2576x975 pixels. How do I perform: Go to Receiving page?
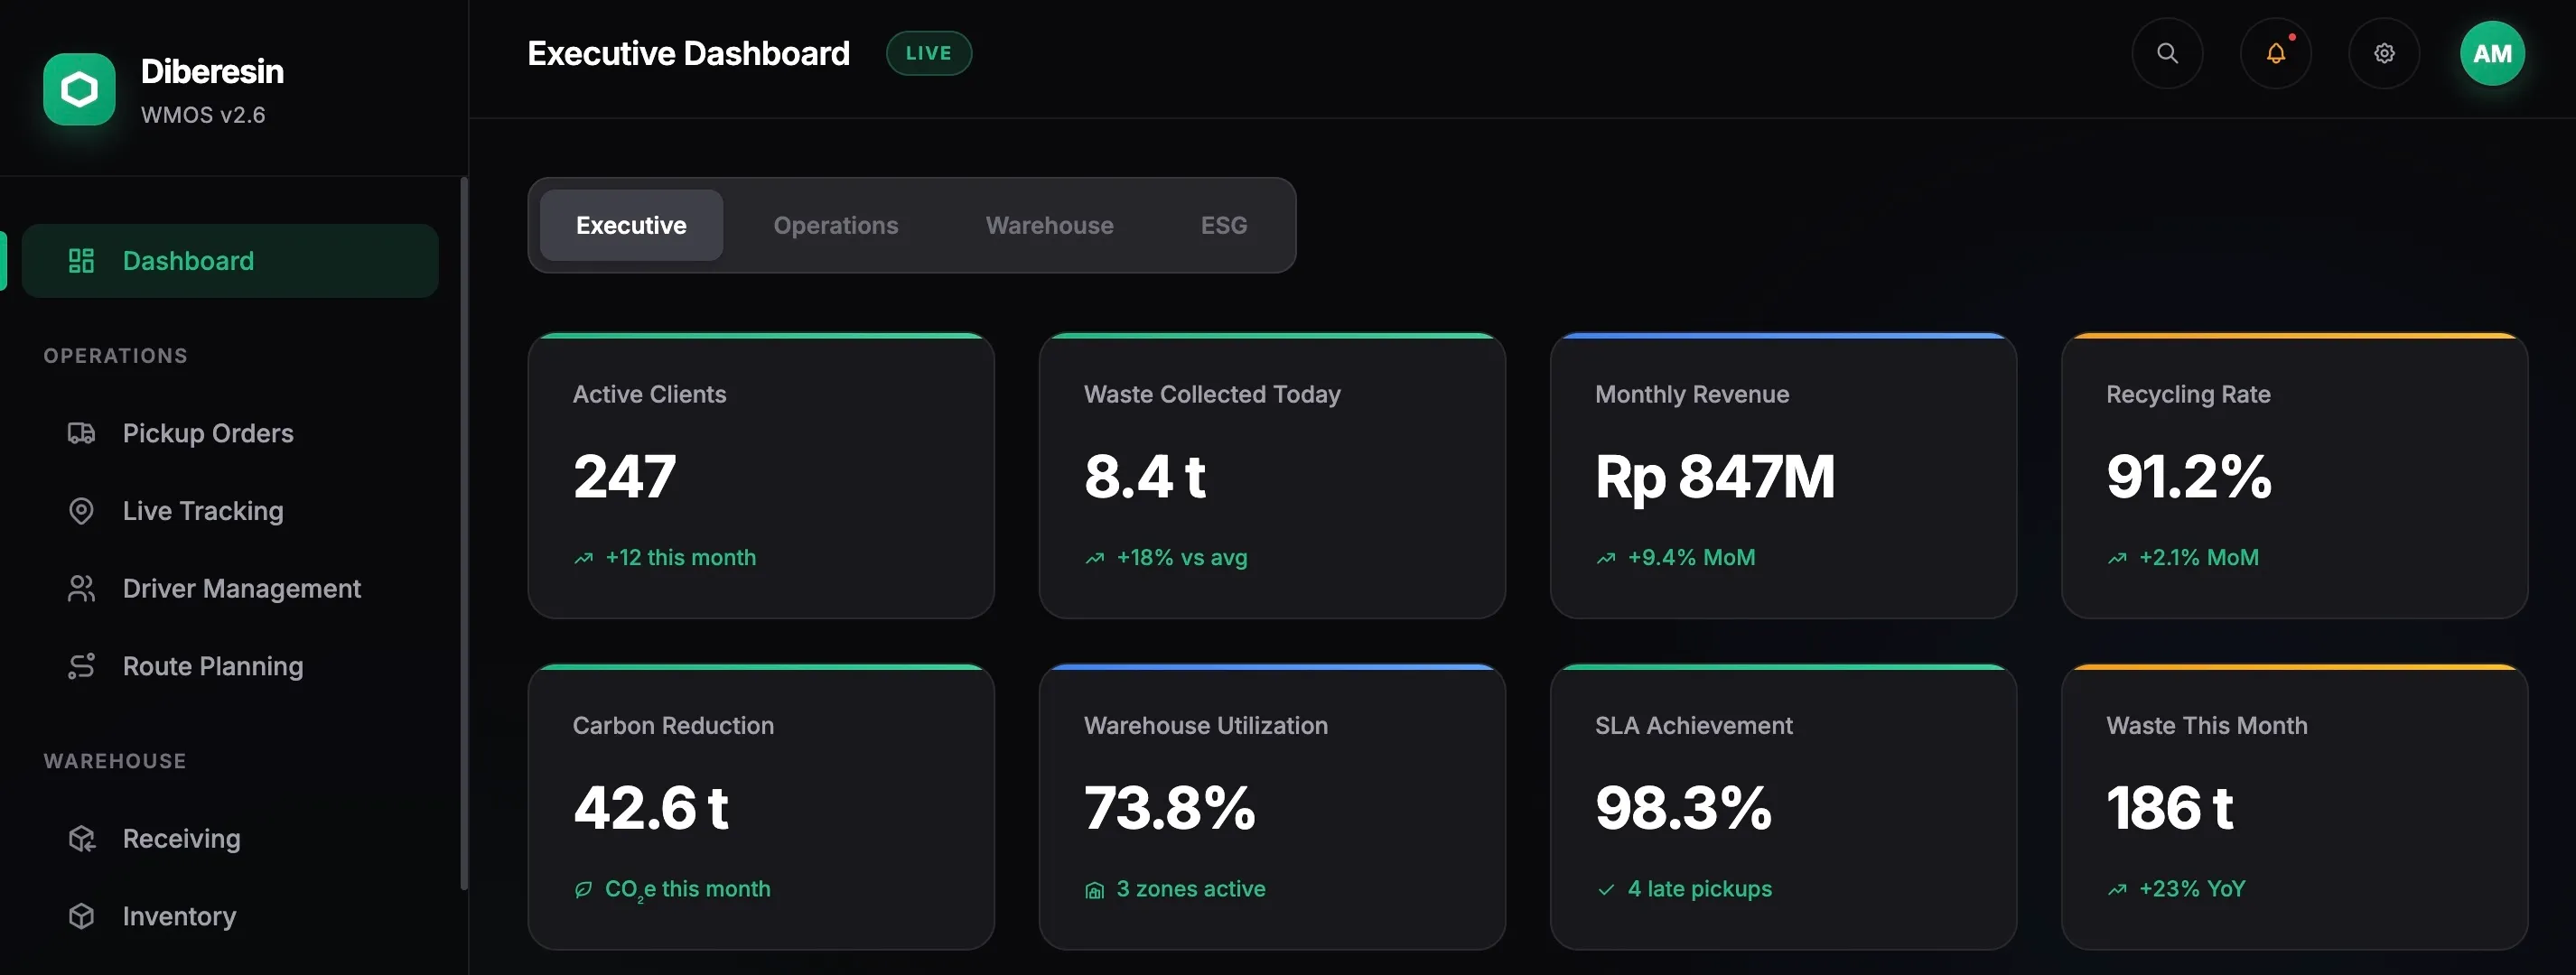tap(230, 839)
